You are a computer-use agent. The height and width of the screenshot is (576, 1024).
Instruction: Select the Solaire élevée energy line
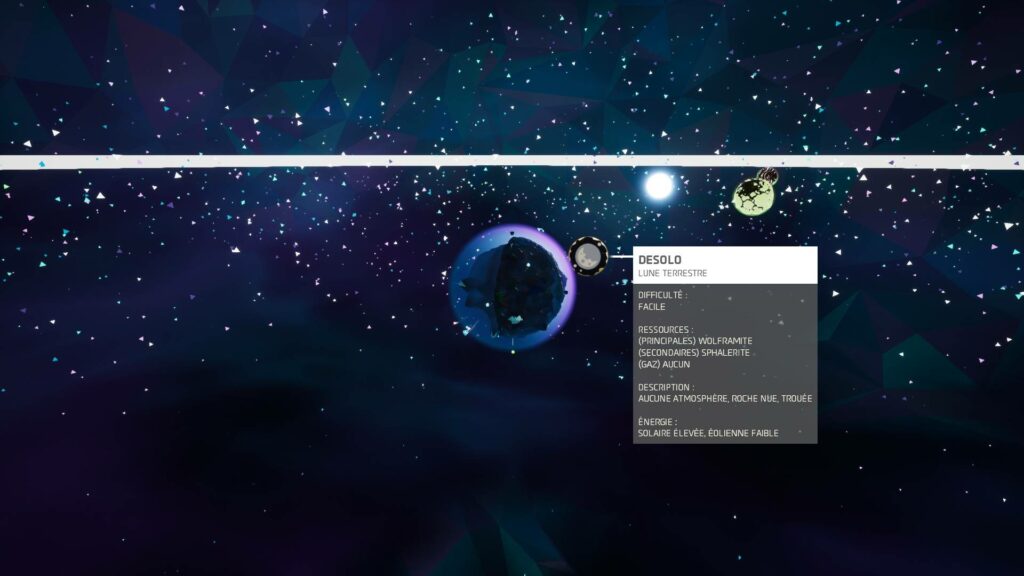(707, 433)
